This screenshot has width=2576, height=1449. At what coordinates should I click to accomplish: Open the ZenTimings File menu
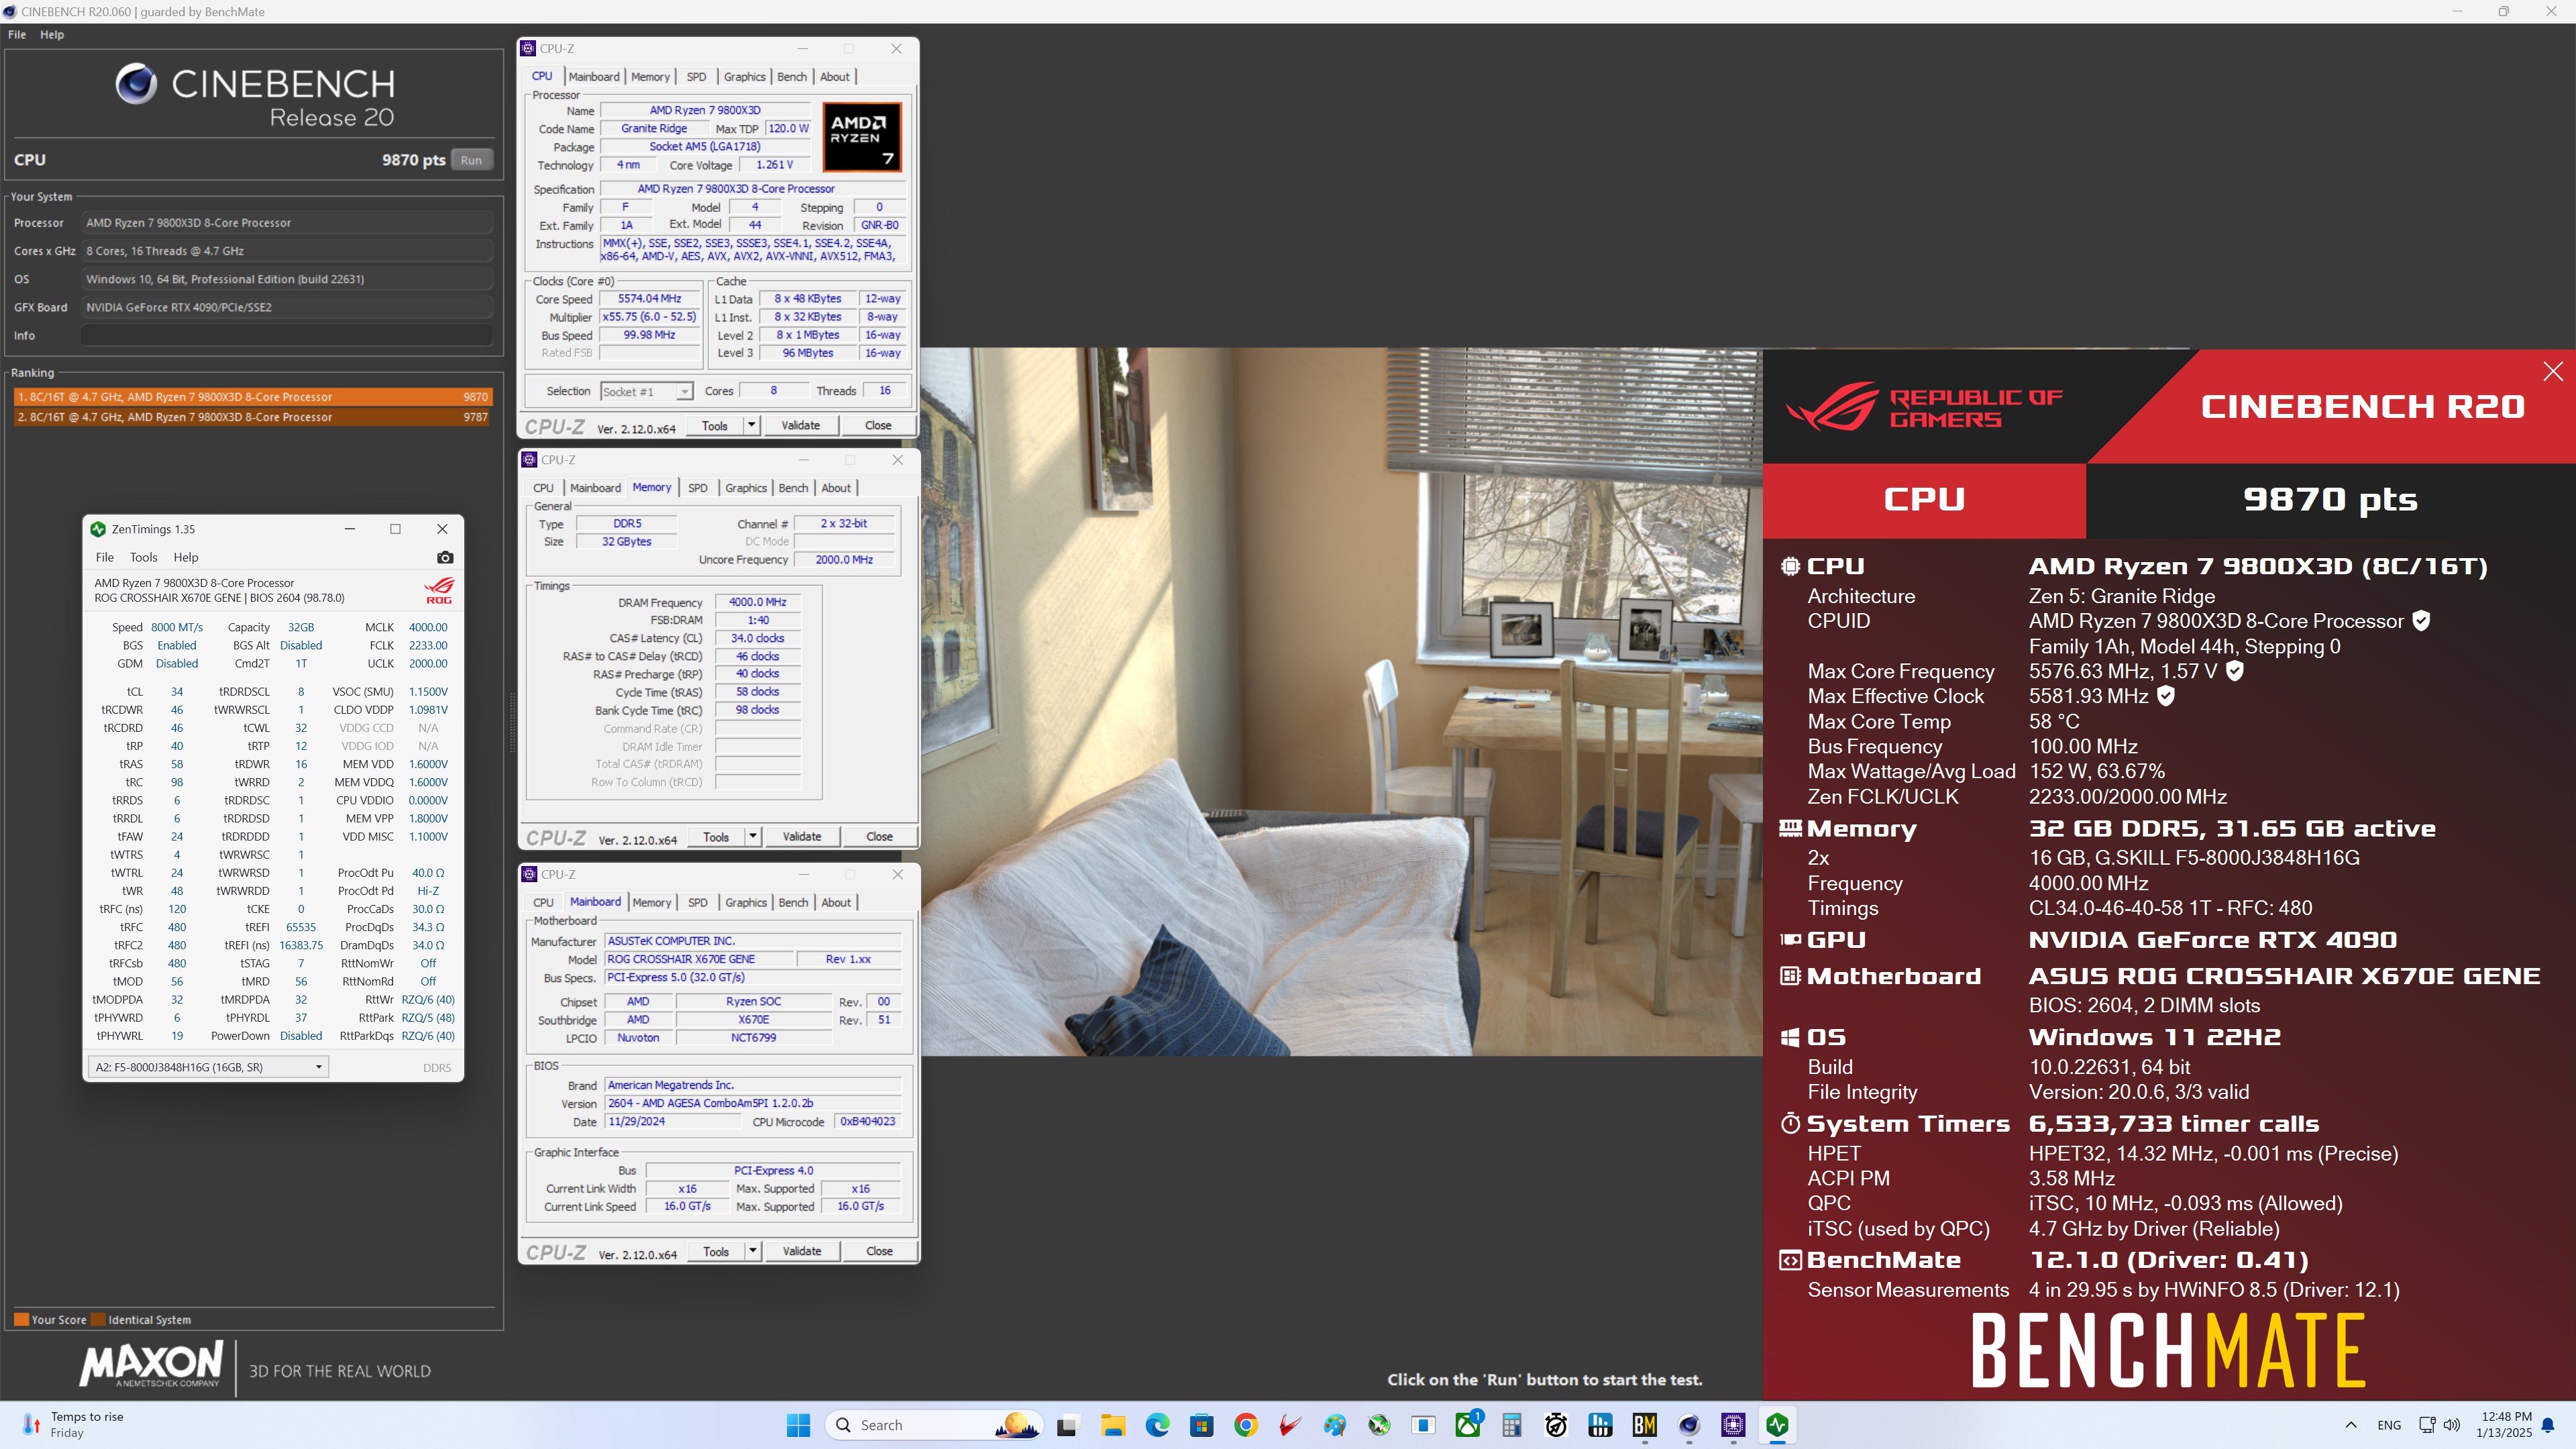click(x=105, y=557)
